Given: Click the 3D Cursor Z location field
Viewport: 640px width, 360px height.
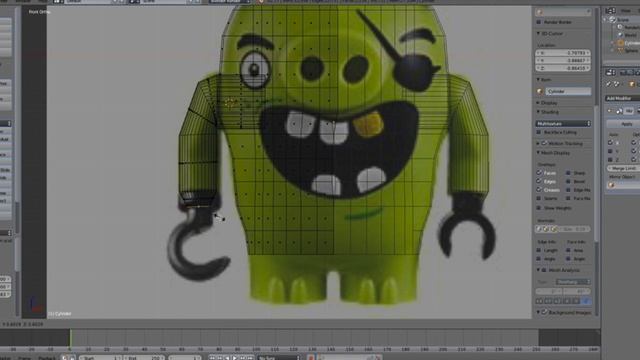Looking at the screenshot, I should coord(563,68).
